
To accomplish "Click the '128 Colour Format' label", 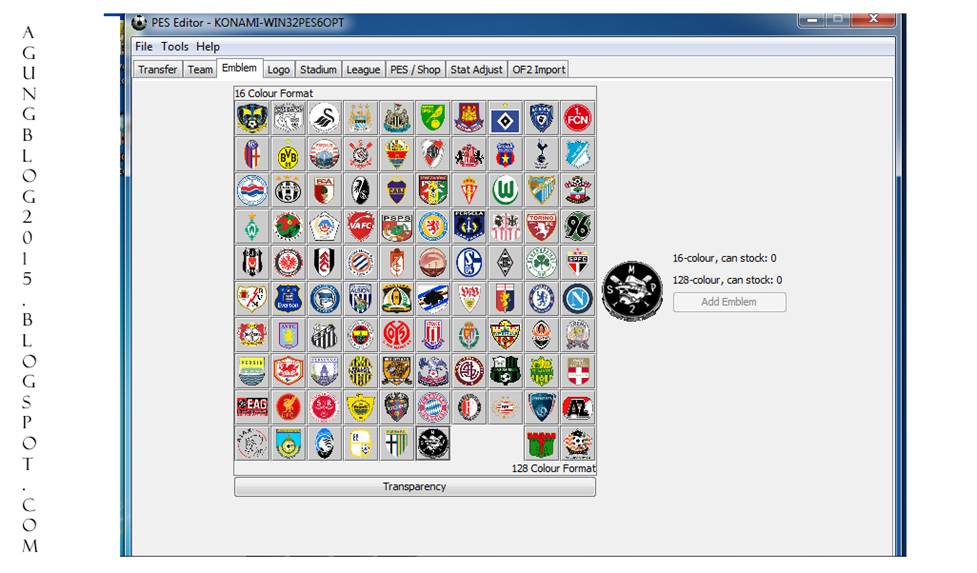I will click(x=553, y=468).
